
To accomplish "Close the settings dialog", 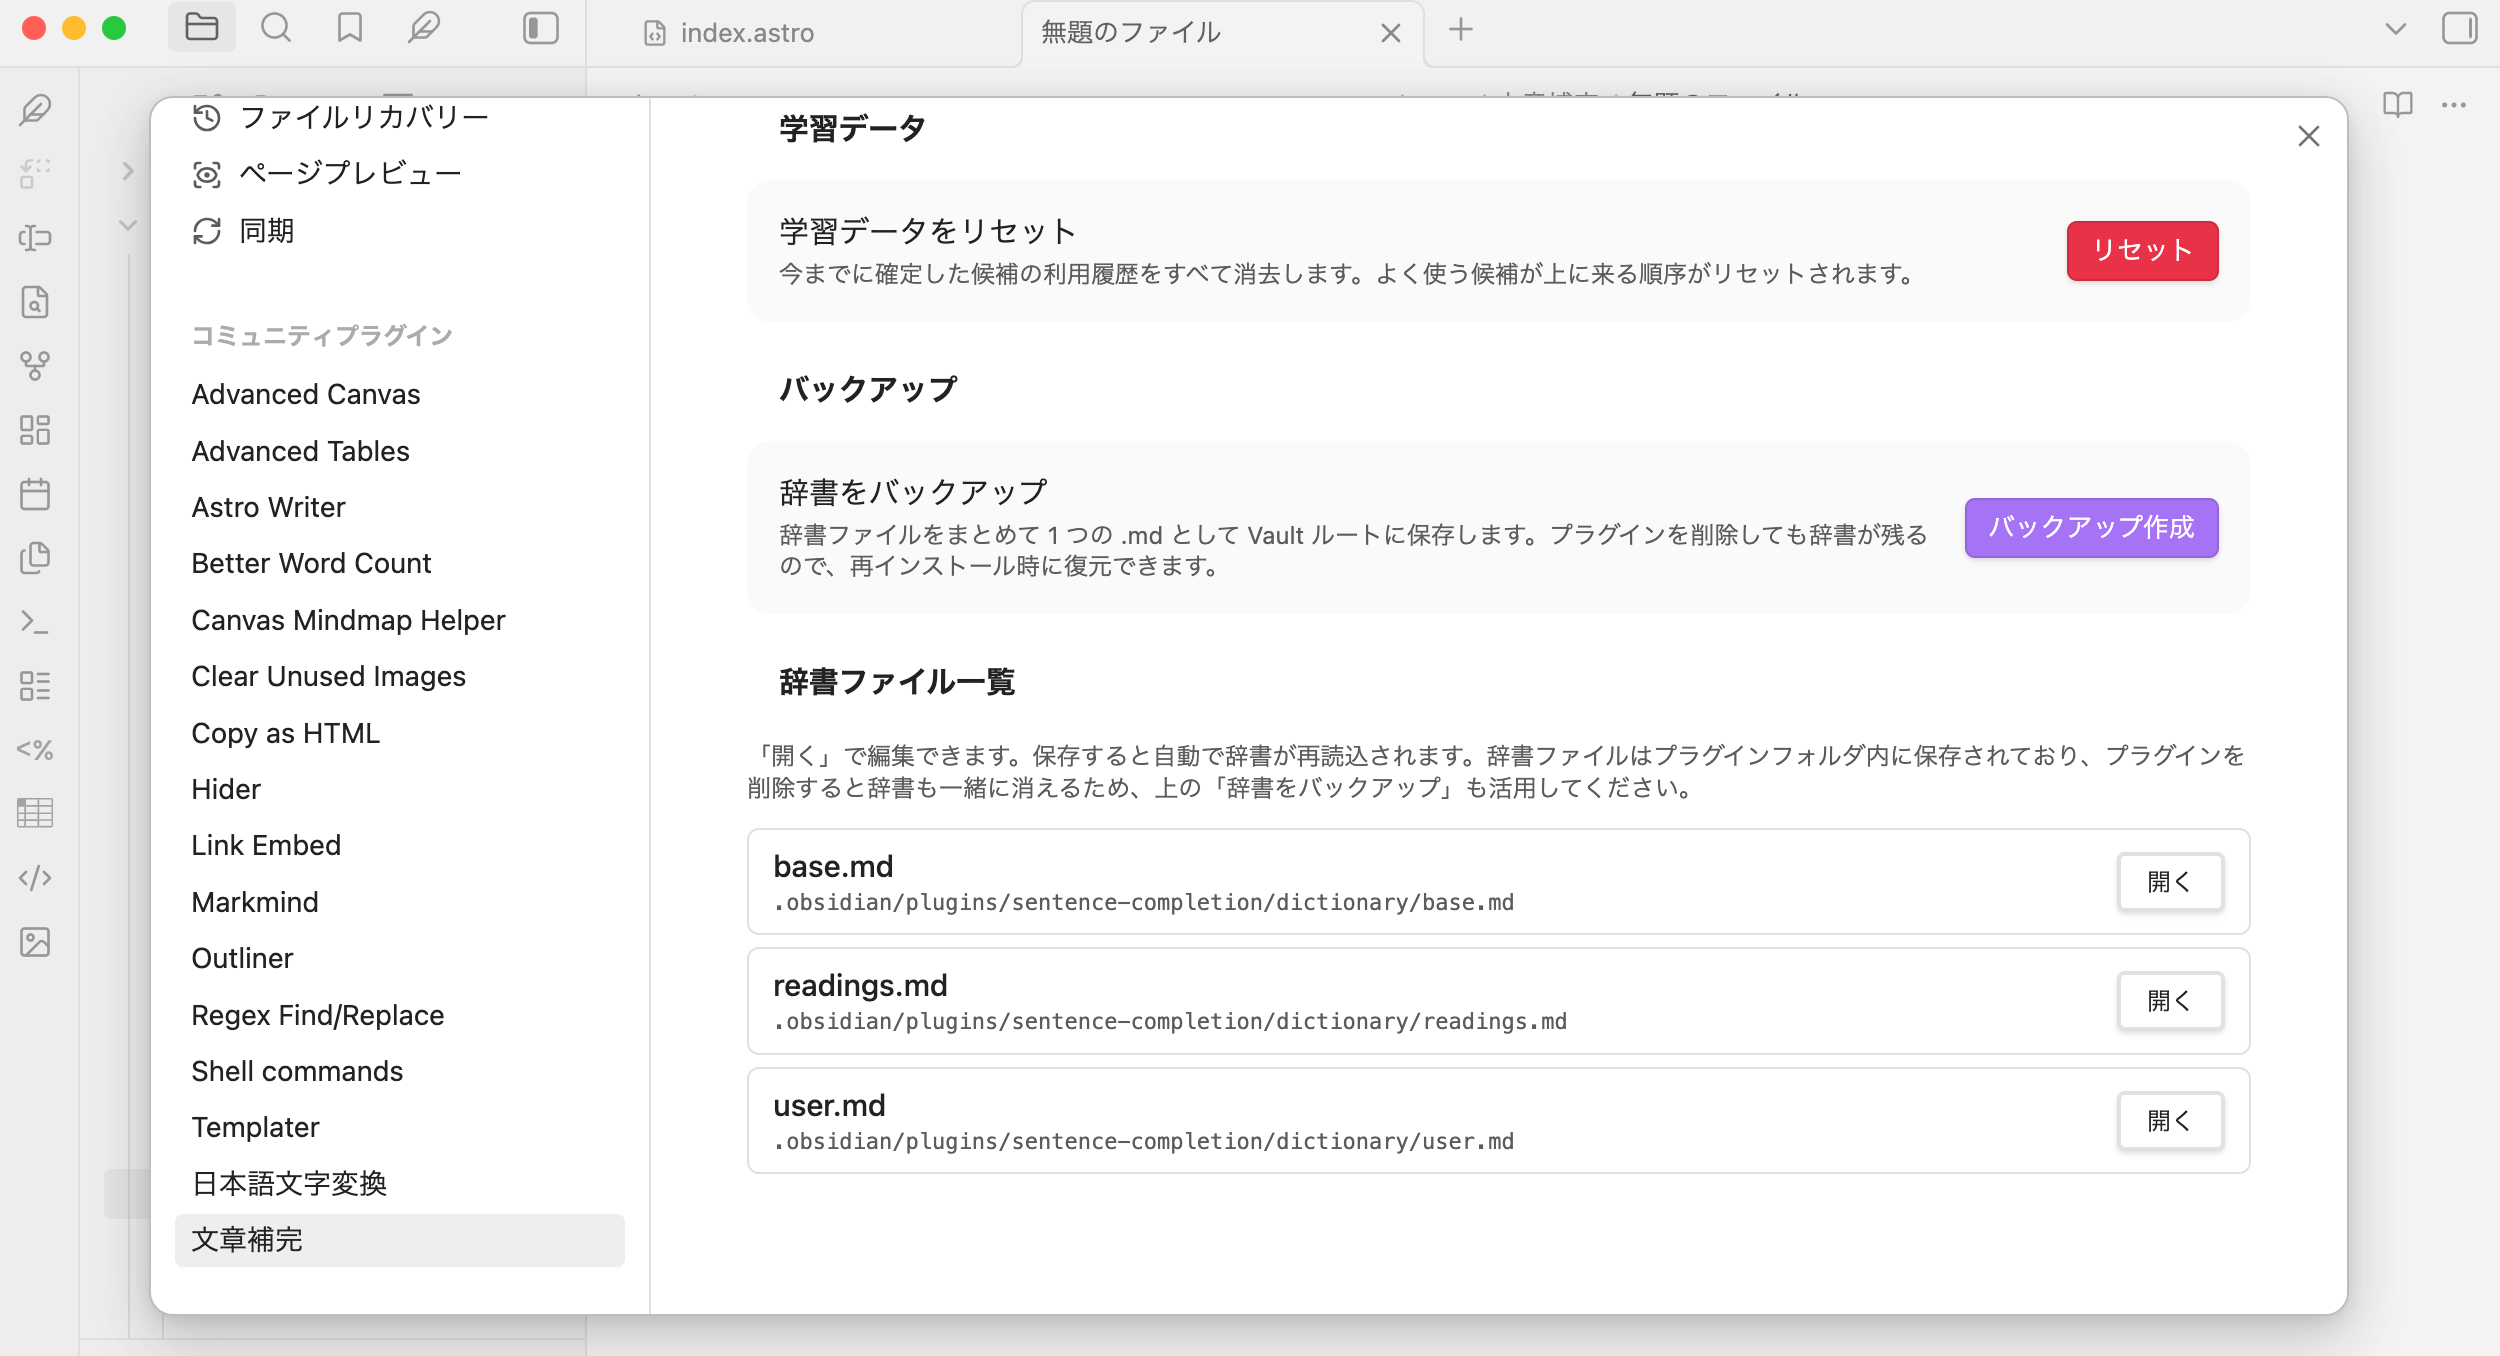I will 2309,136.
